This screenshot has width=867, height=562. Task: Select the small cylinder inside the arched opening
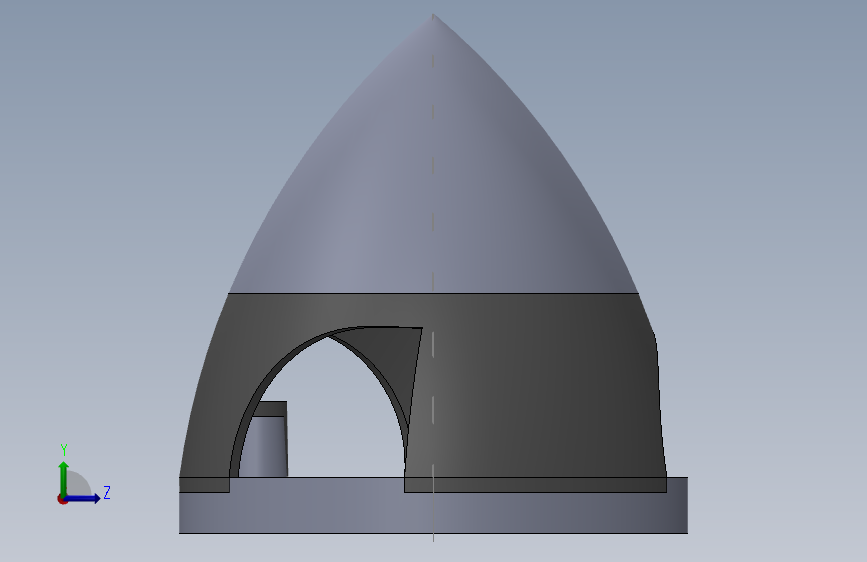(x=264, y=445)
